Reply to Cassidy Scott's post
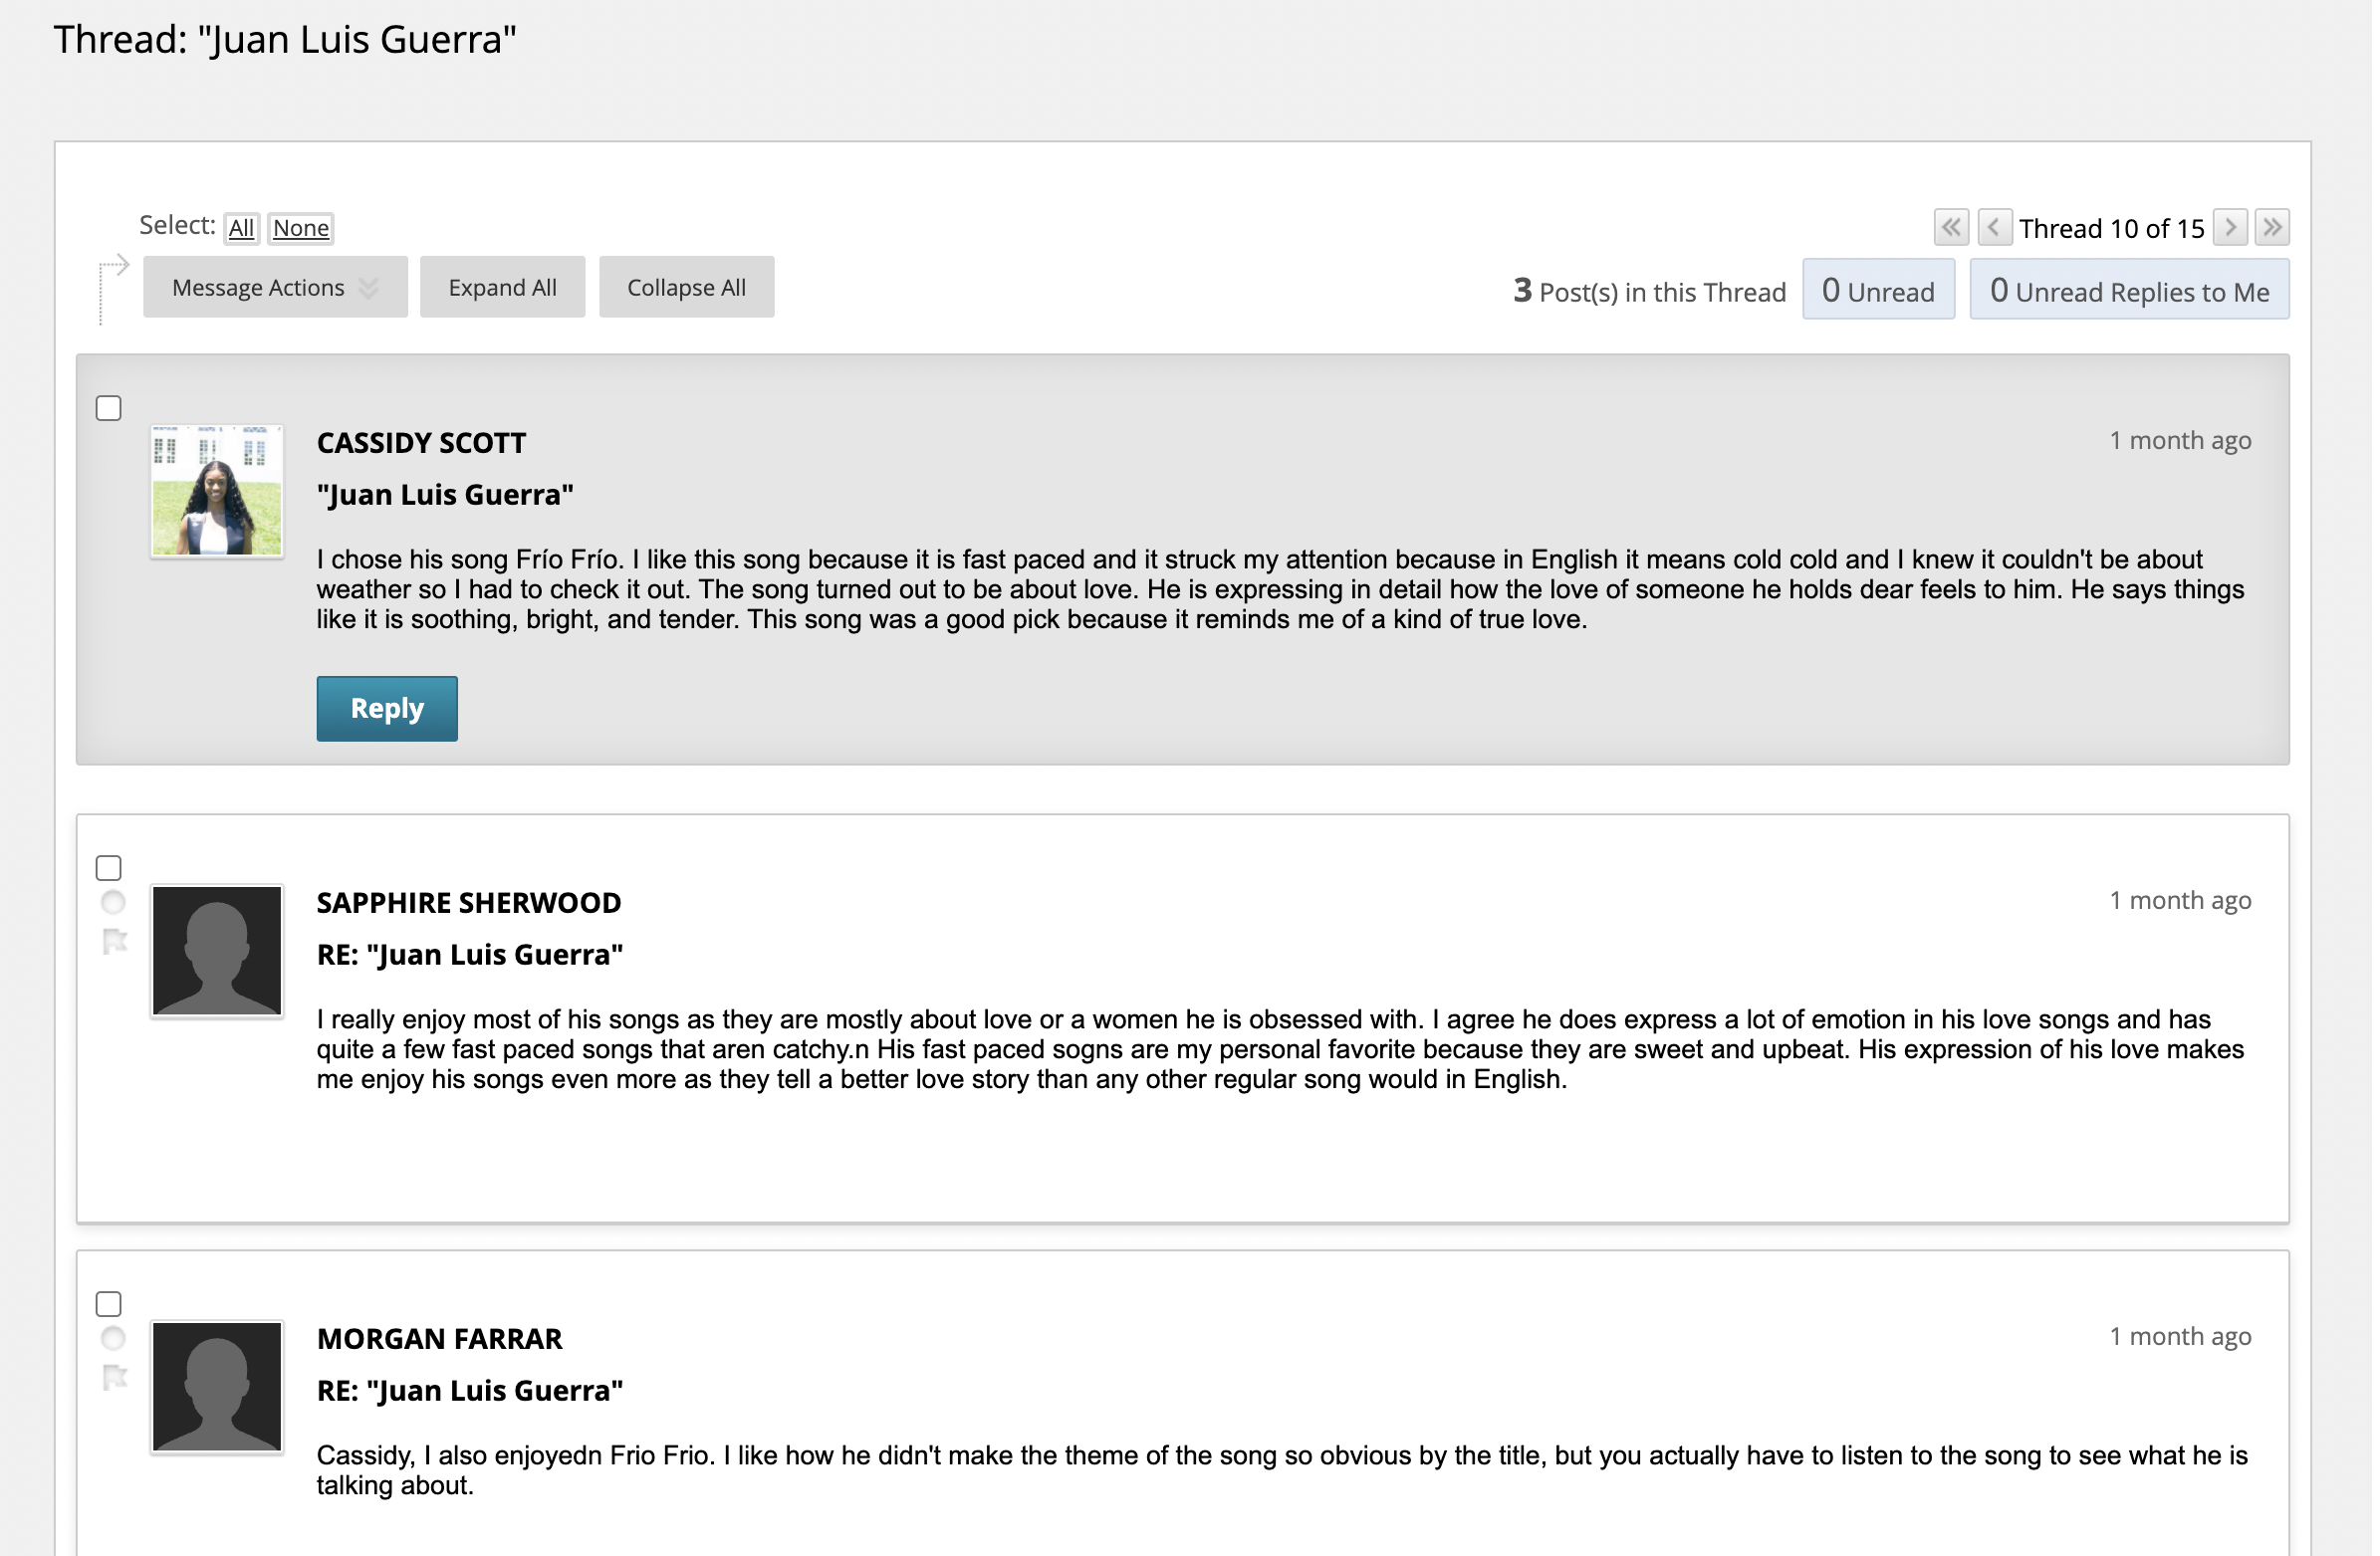The width and height of the screenshot is (2380, 1556). pyautogui.click(x=387, y=709)
